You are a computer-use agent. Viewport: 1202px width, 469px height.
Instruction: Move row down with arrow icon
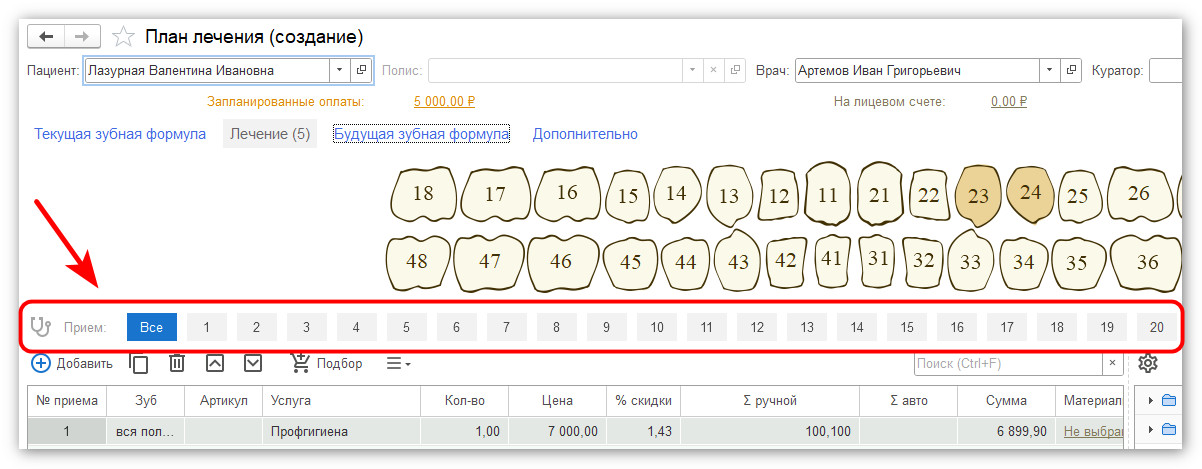pos(253,363)
